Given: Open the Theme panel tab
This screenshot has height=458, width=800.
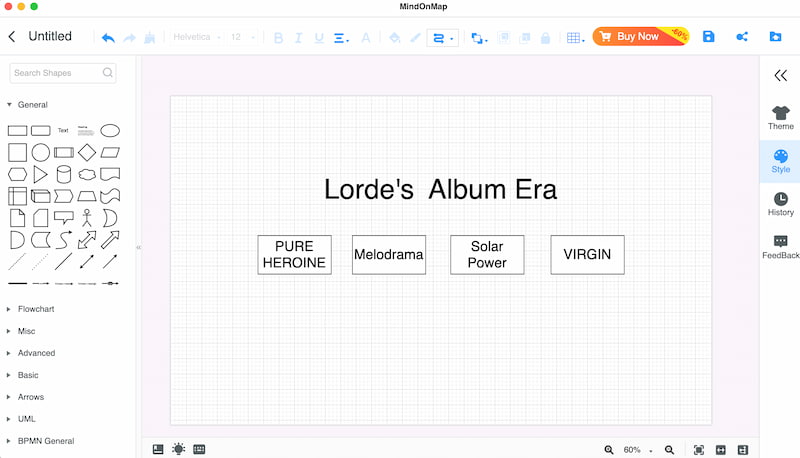Looking at the screenshot, I should click(781, 118).
